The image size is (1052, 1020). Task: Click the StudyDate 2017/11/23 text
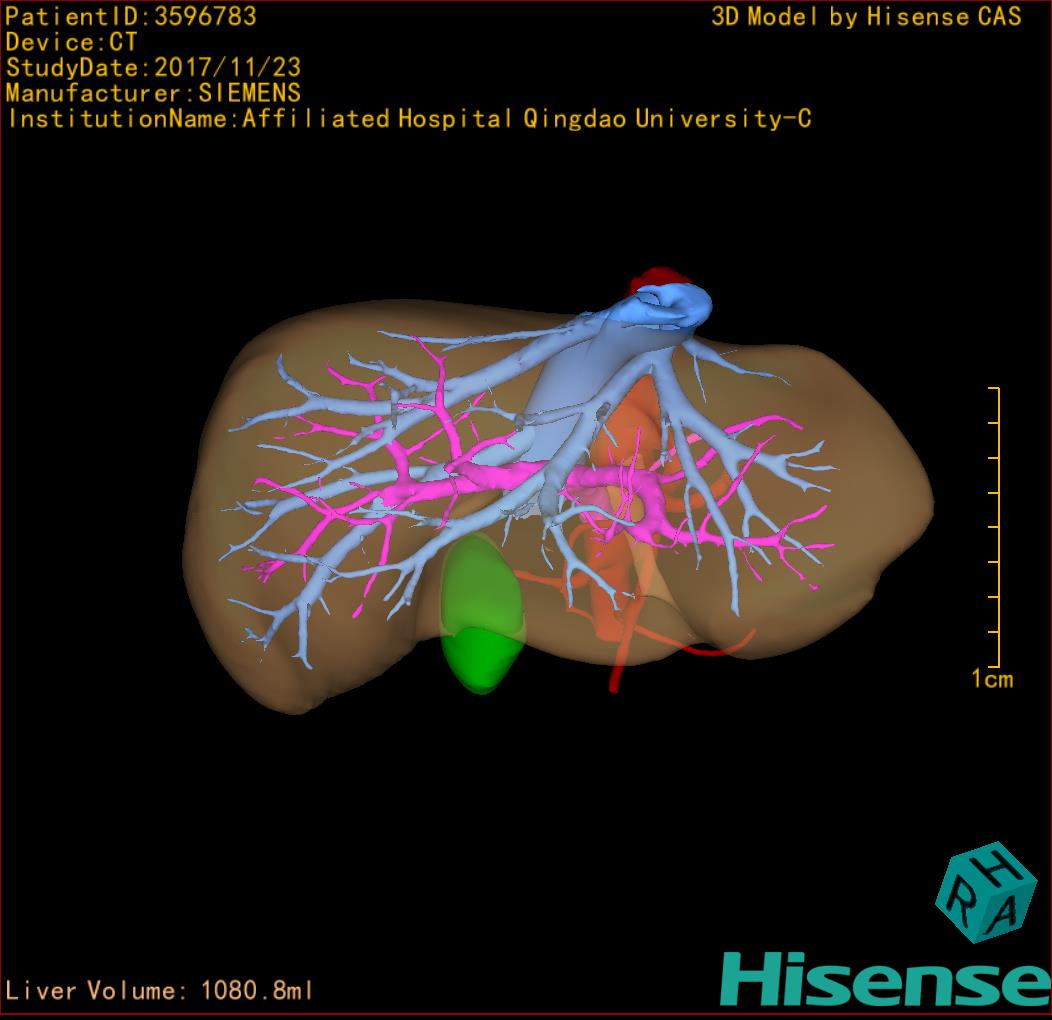(x=153, y=68)
